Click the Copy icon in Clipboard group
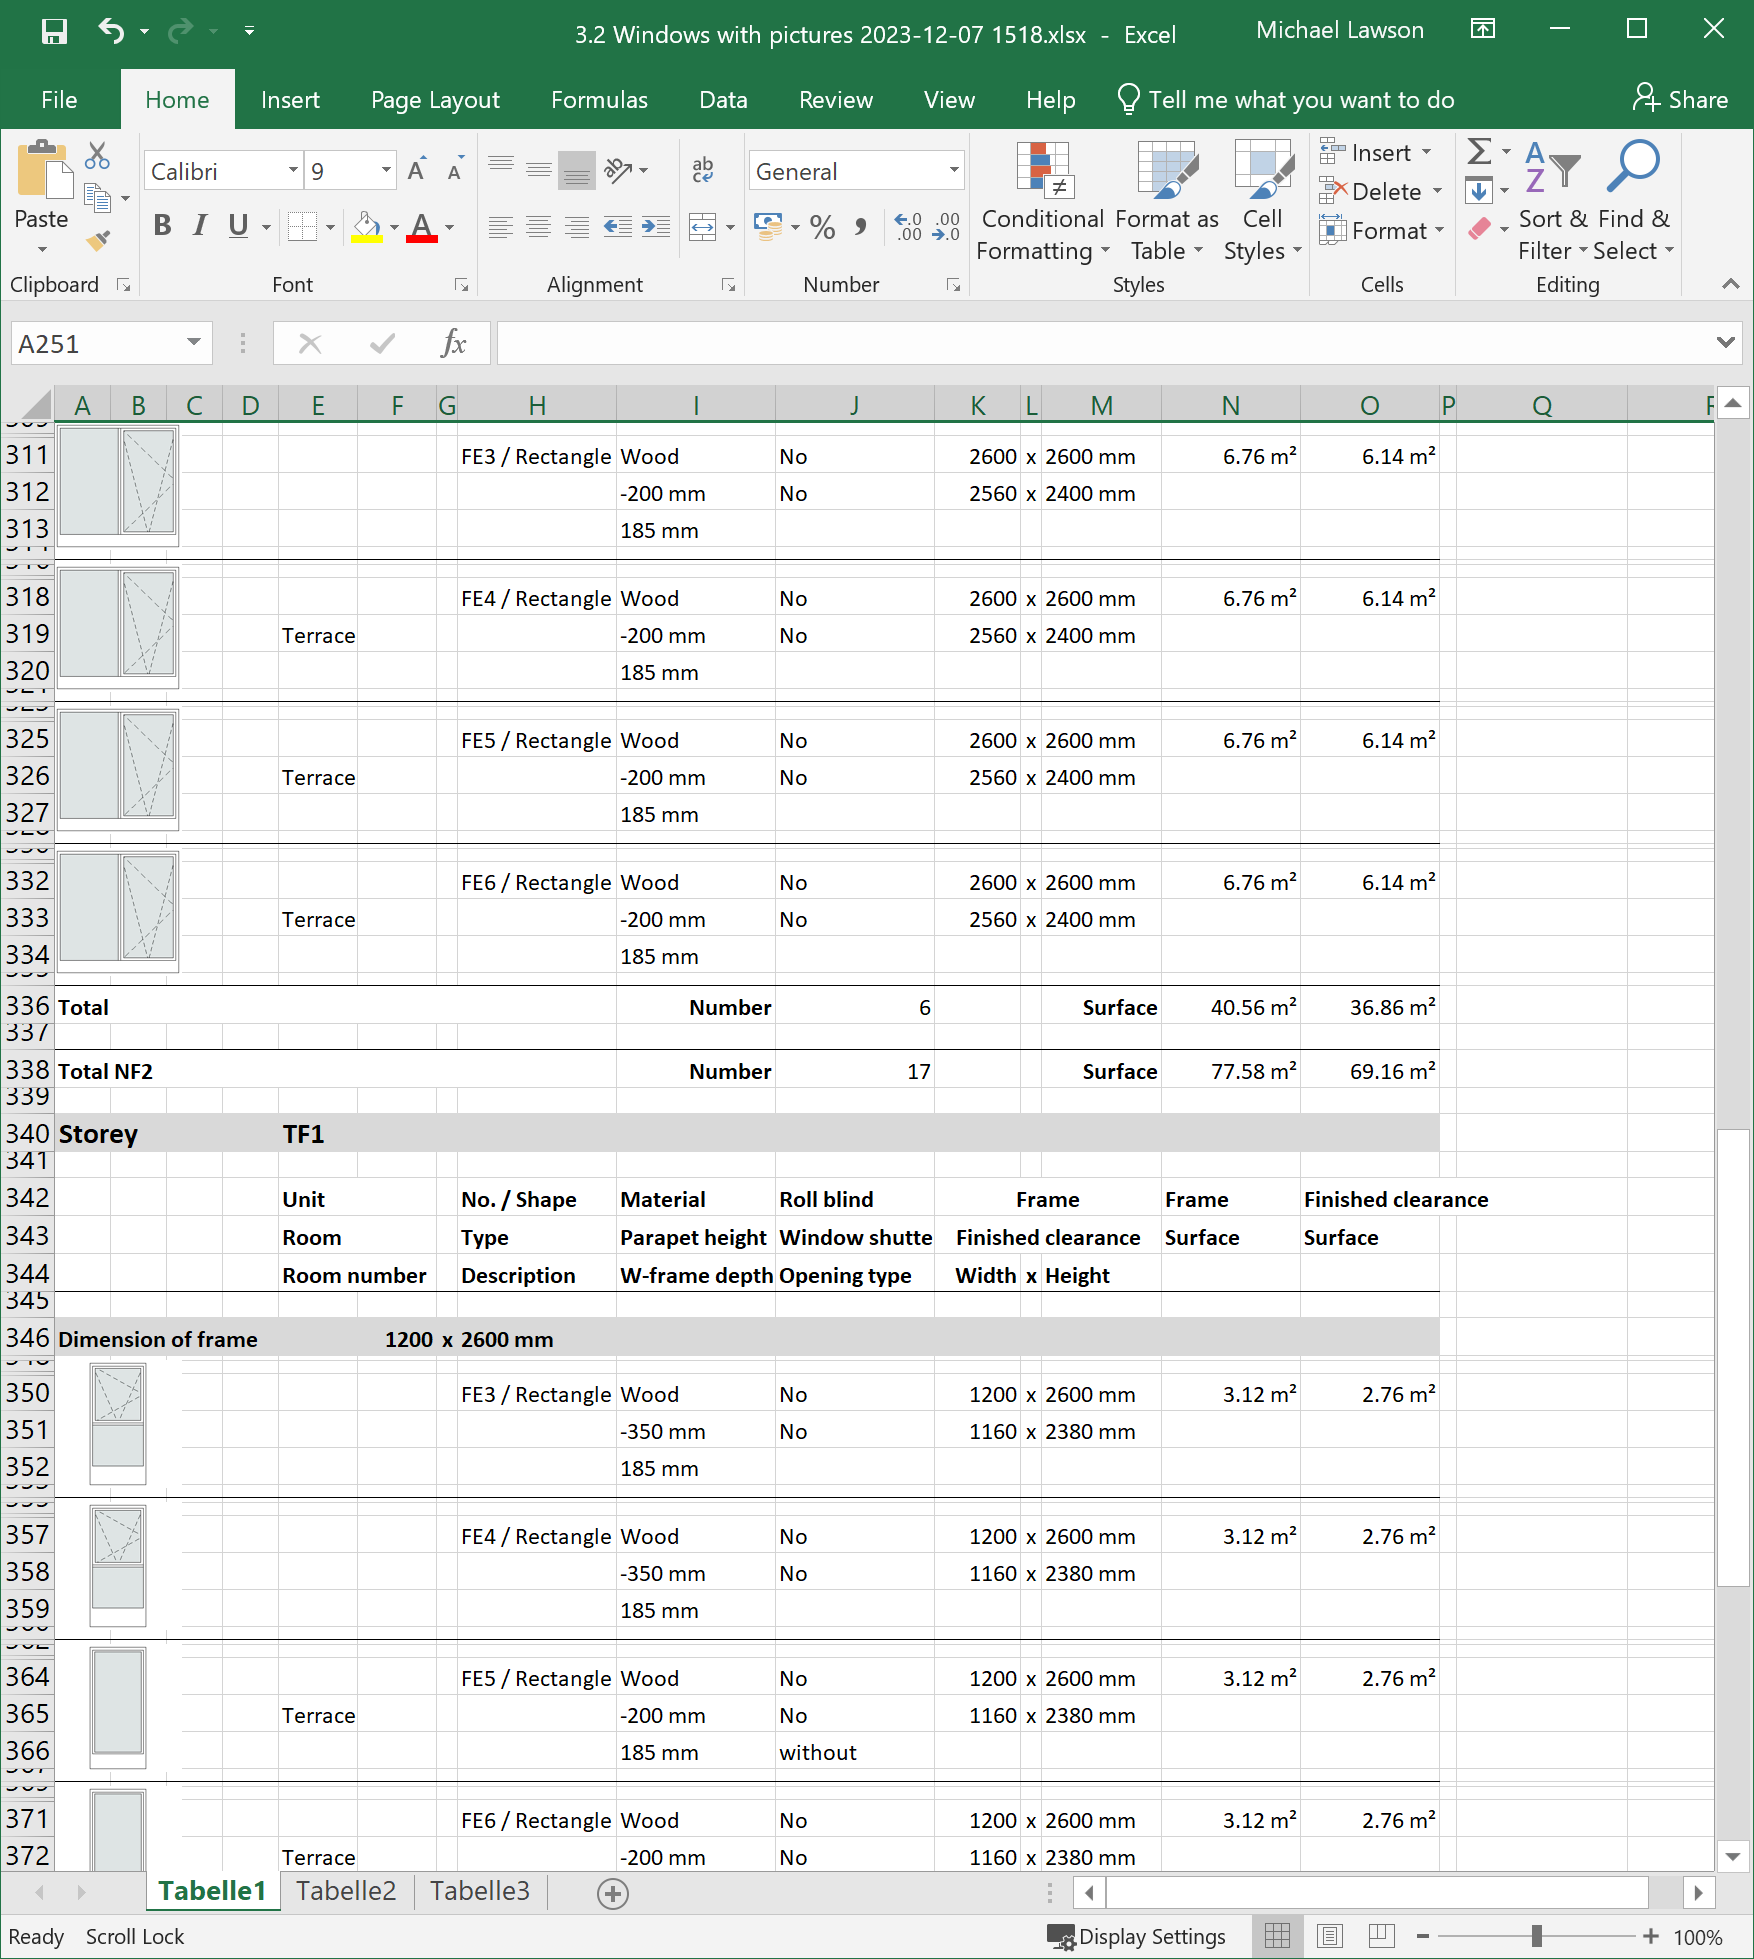The height and width of the screenshot is (1959, 1754). coord(97,198)
